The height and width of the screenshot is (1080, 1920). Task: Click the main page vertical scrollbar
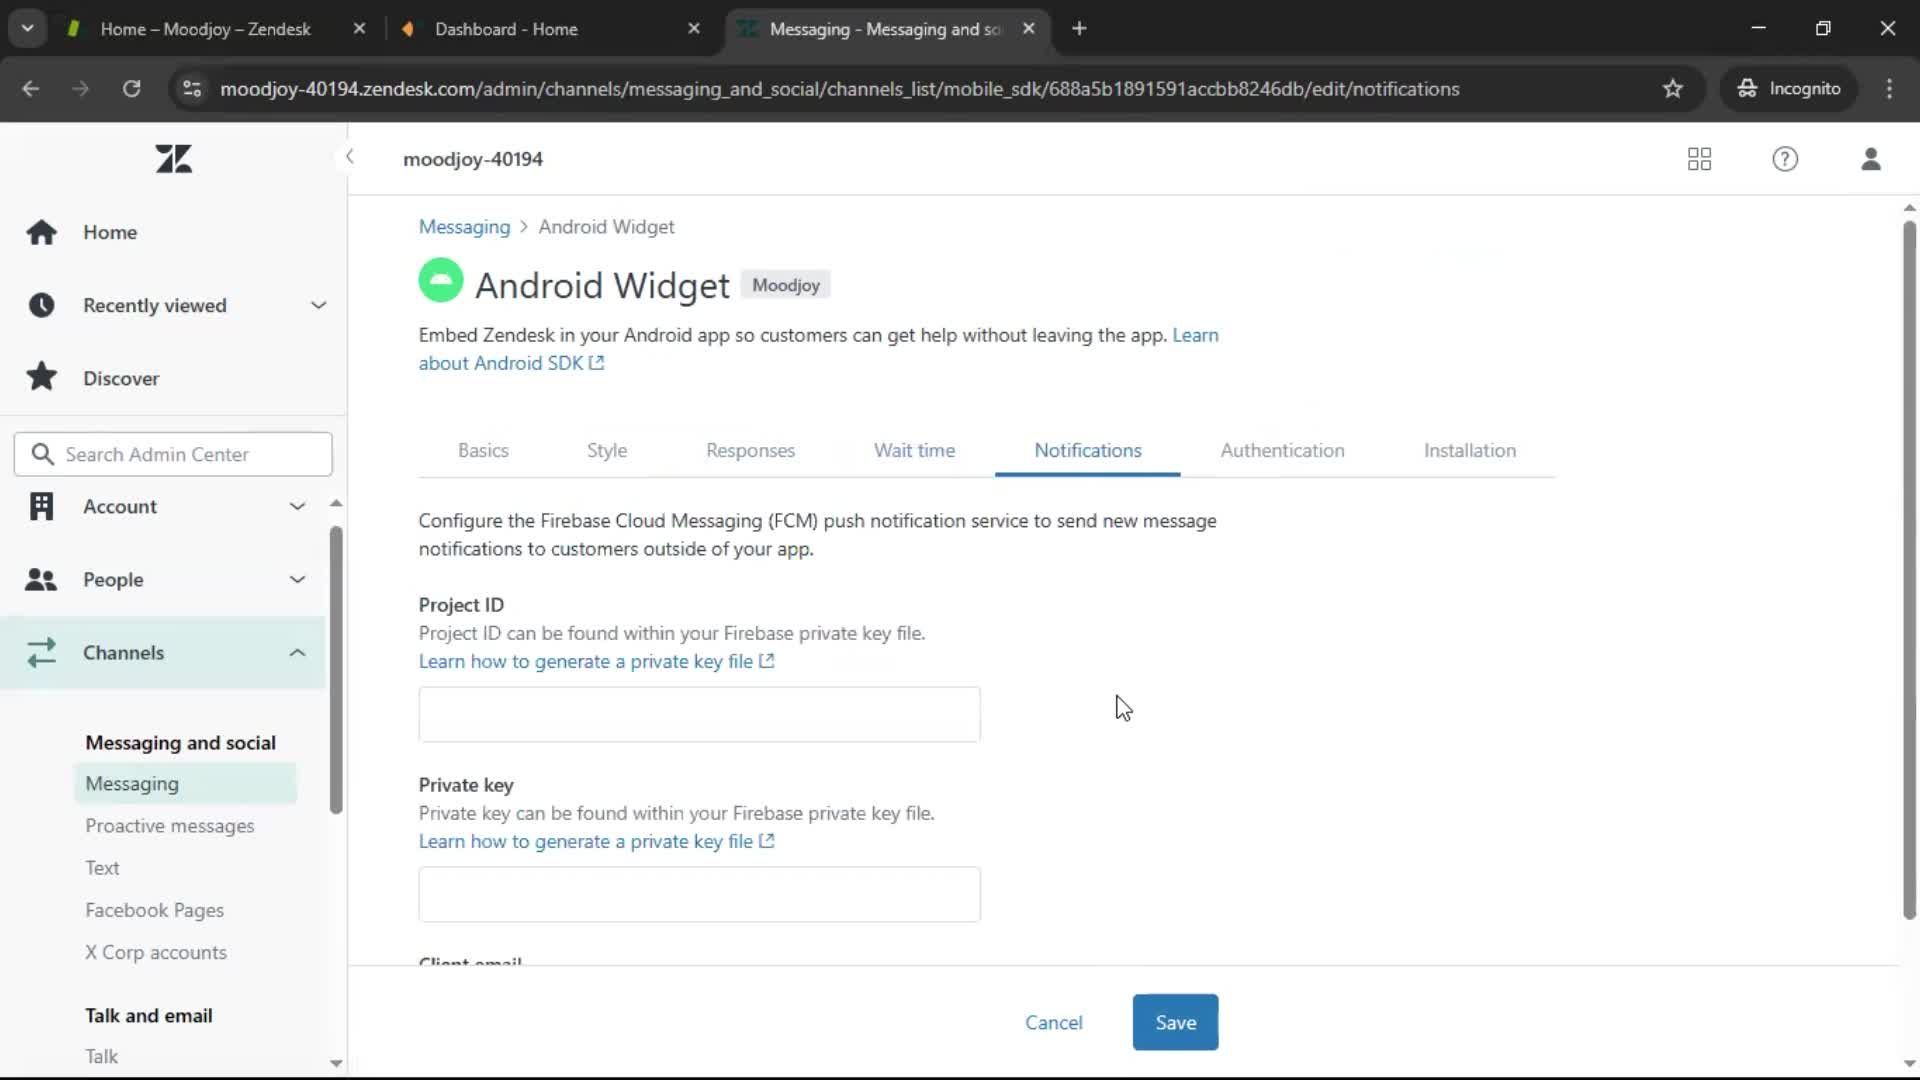point(1909,570)
